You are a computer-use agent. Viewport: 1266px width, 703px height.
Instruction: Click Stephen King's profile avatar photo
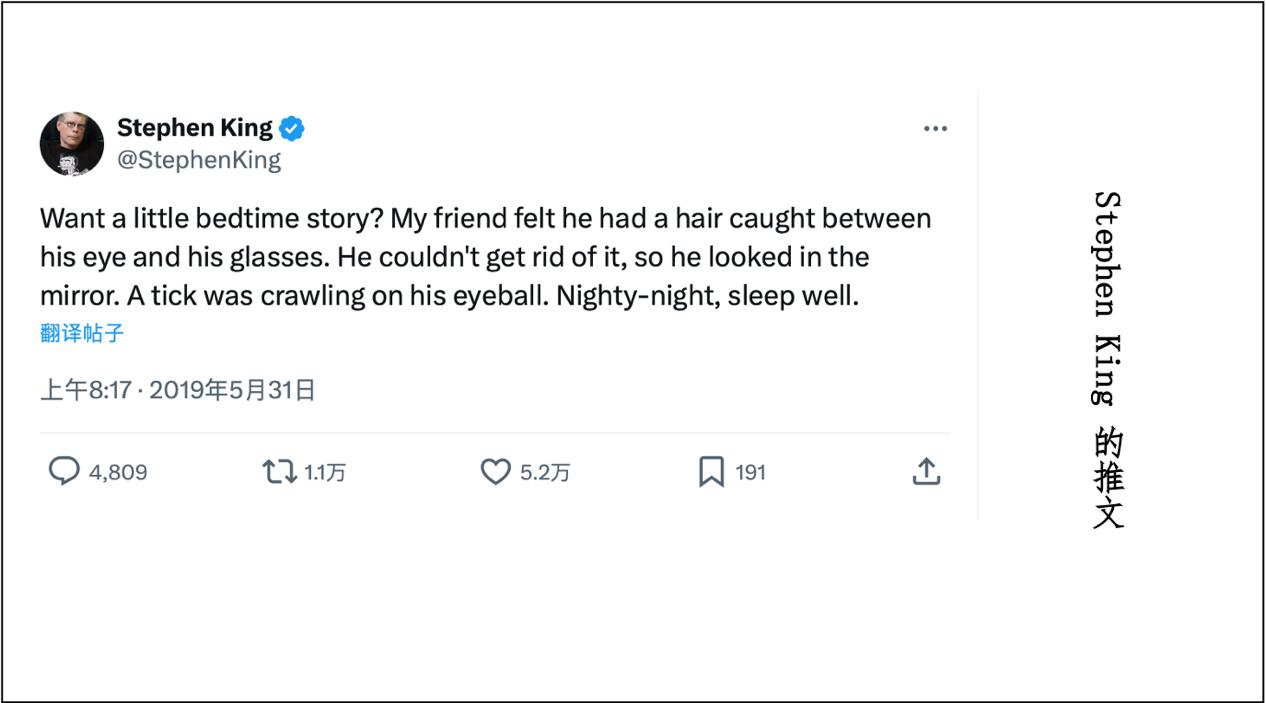72,144
